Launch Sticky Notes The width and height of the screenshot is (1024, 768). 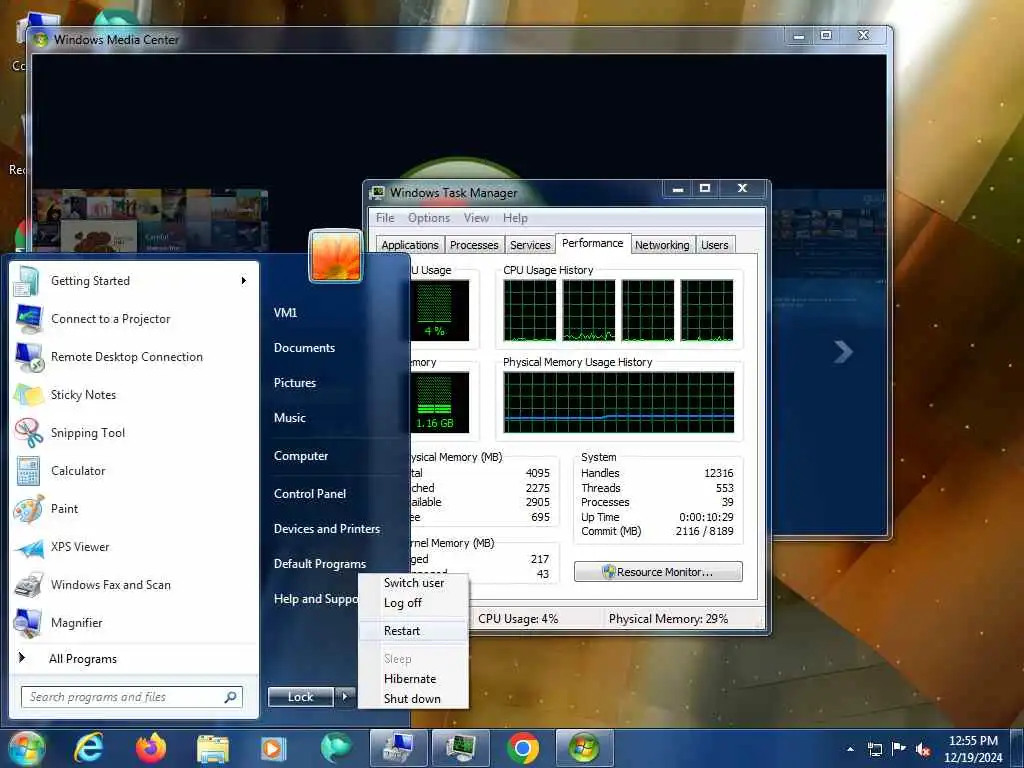point(133,394)
